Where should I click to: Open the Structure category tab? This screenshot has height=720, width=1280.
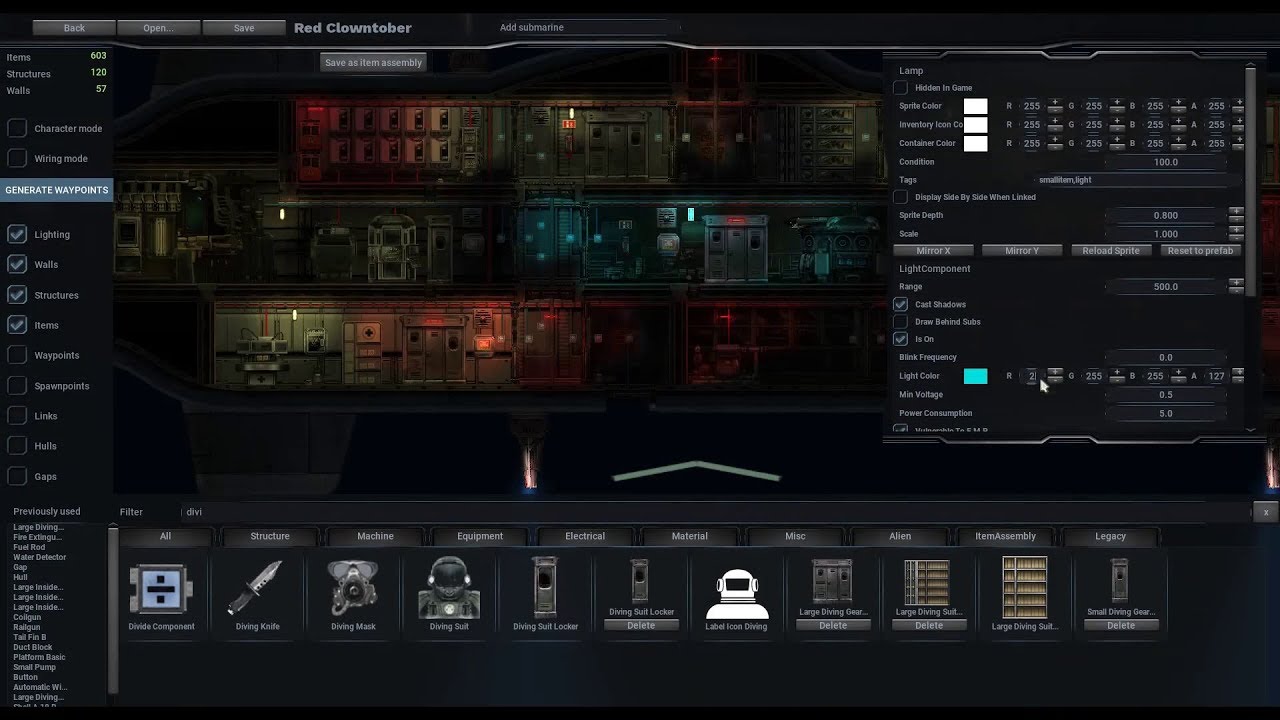(270, 536)
